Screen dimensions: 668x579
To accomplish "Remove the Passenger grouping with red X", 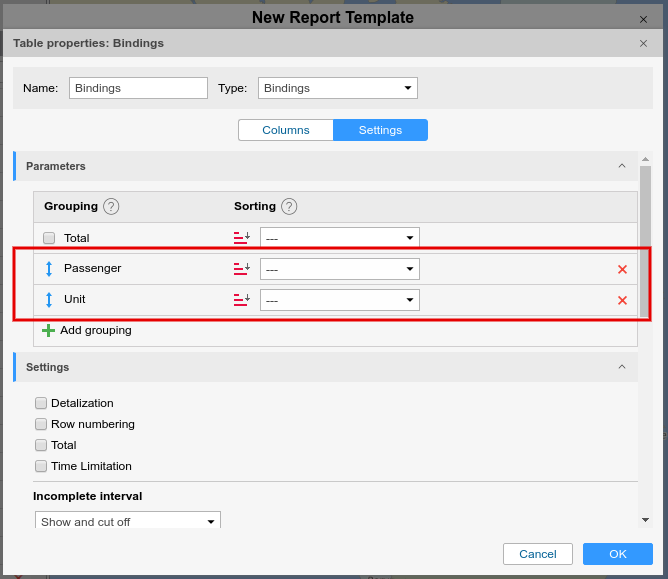I will point(622,269).
